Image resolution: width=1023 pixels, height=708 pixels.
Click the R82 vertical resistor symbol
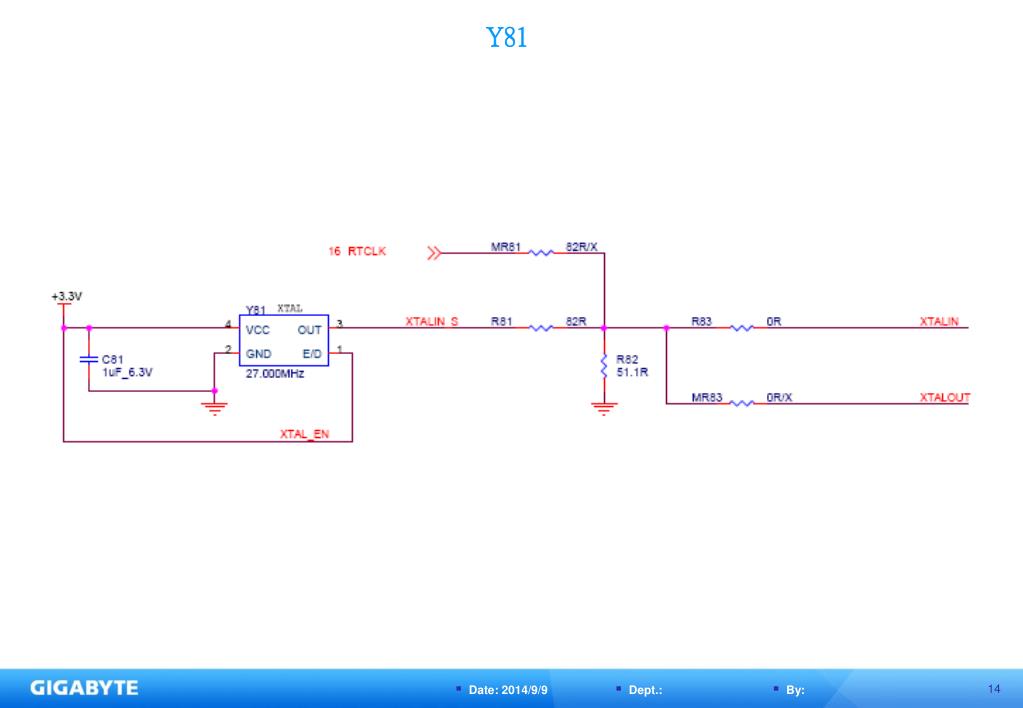[x=604, y=366]
